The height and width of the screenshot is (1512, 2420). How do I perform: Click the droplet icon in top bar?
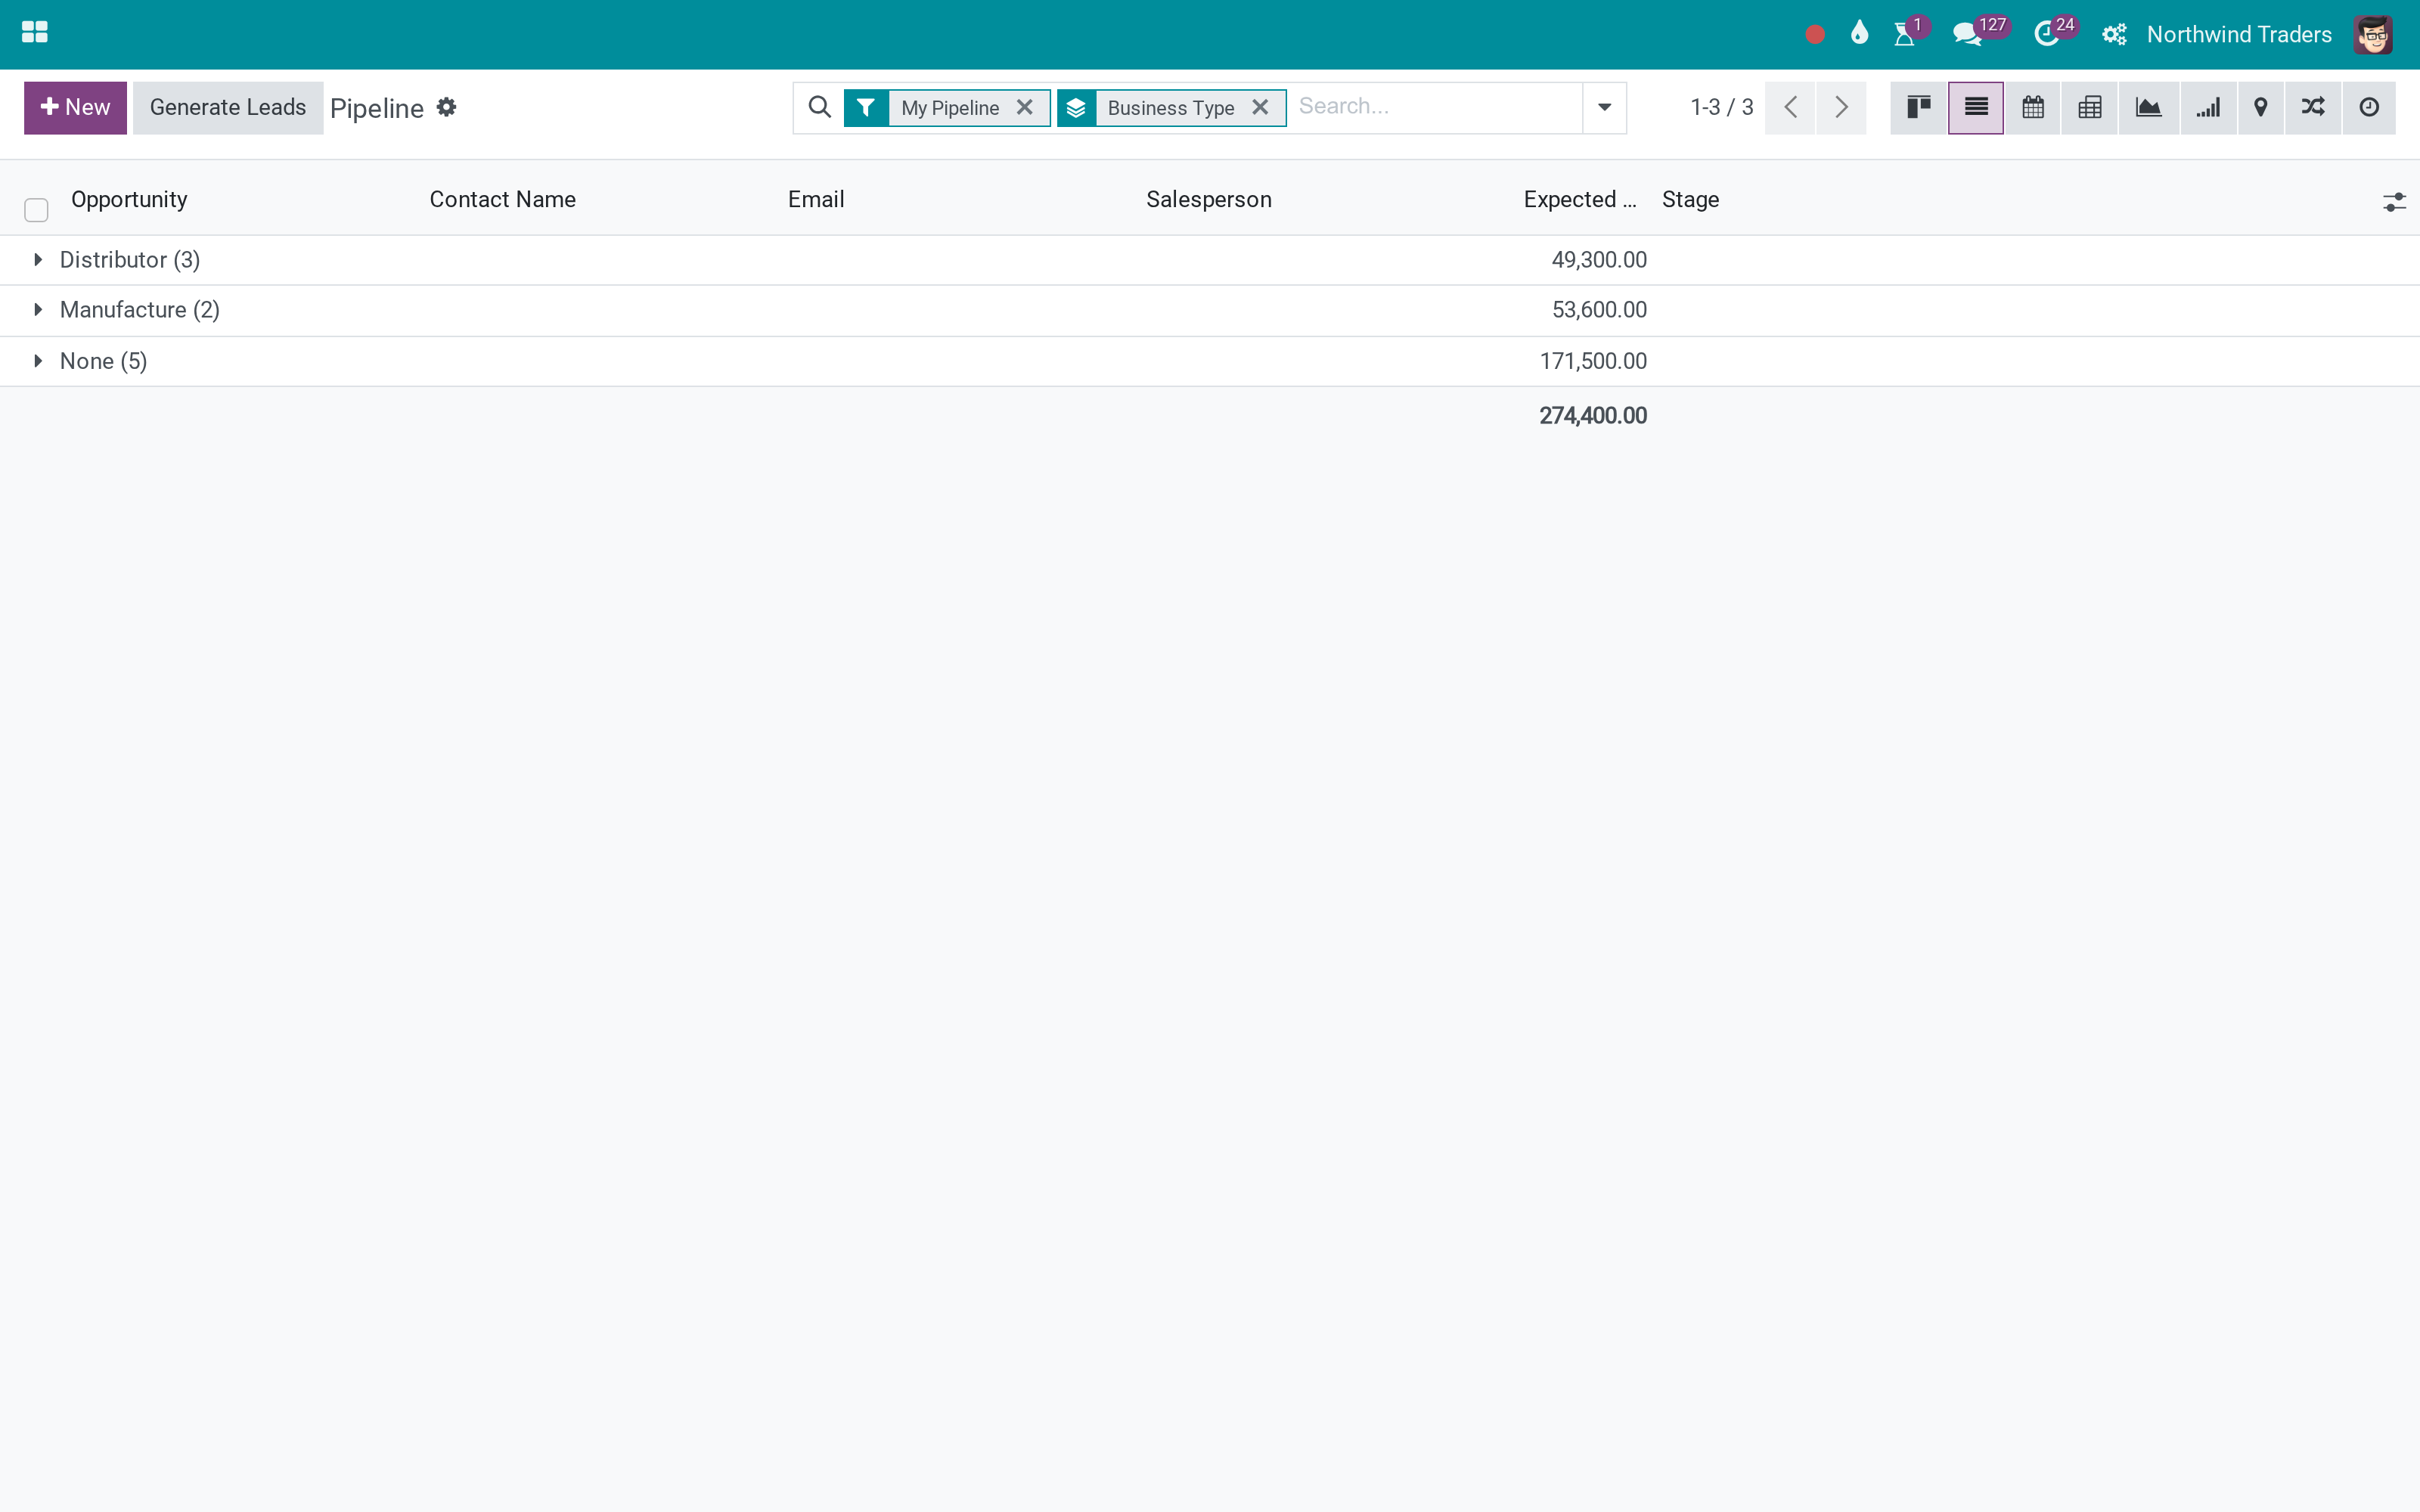(x=1859, y=33)
